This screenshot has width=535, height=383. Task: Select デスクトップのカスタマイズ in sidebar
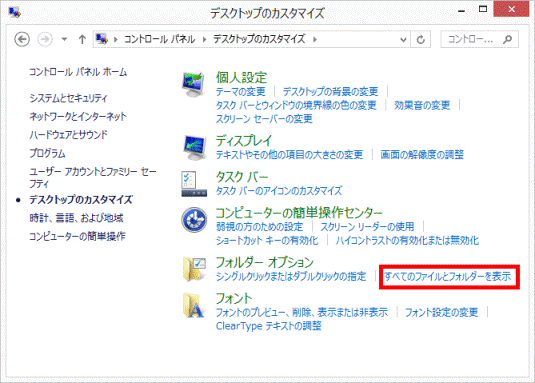[x=81, y=200]
